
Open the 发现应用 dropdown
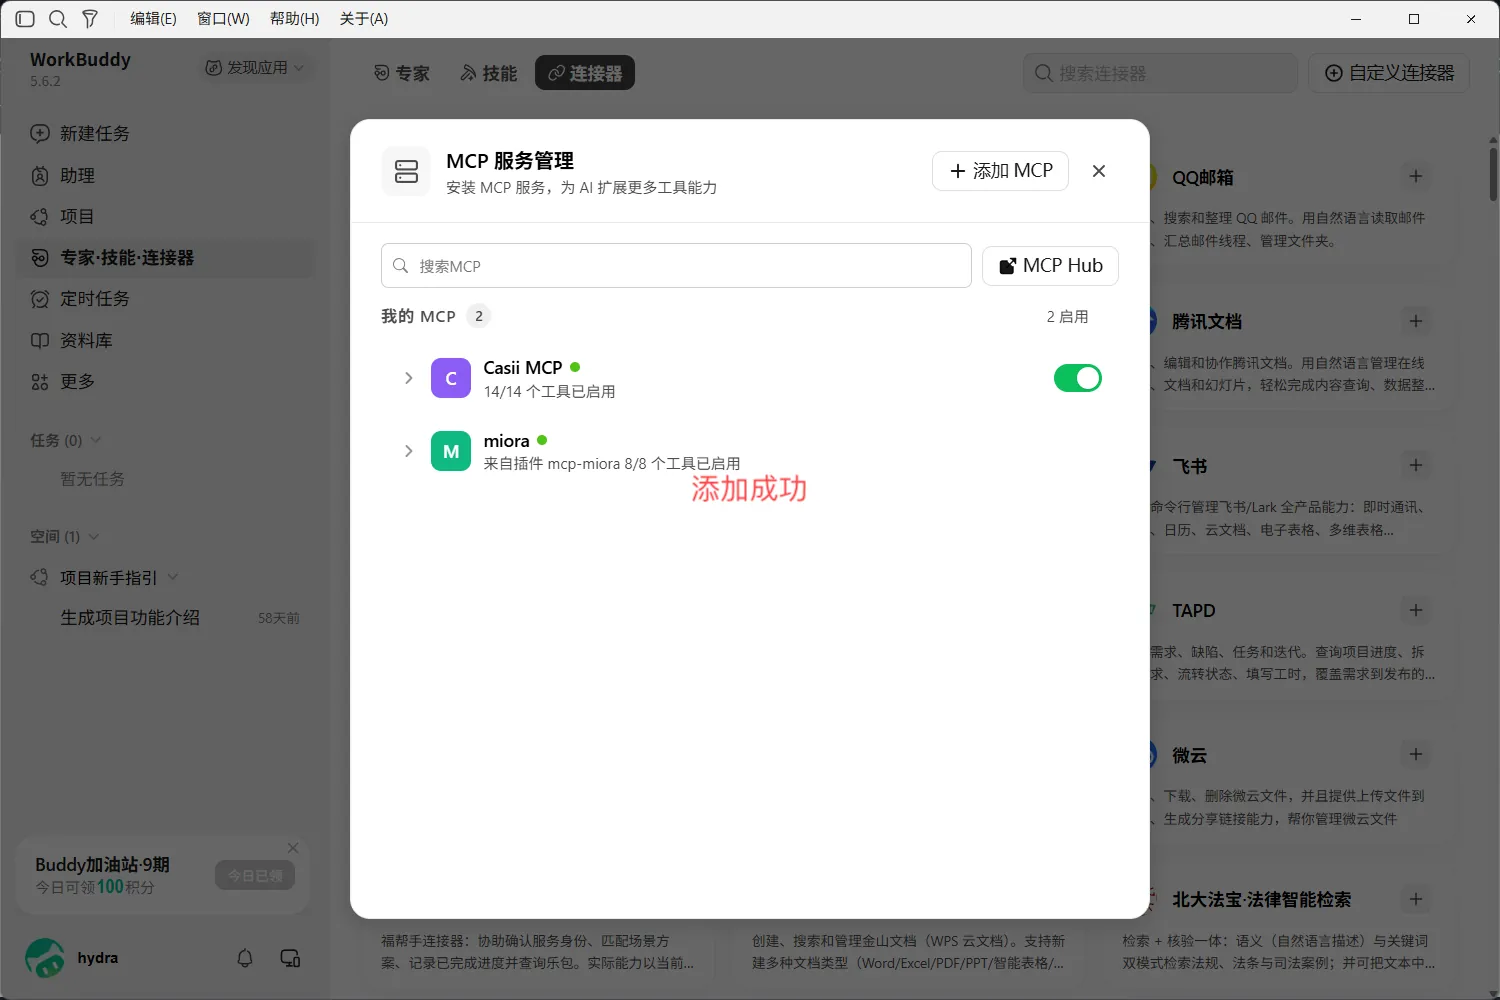coord(255,67)
